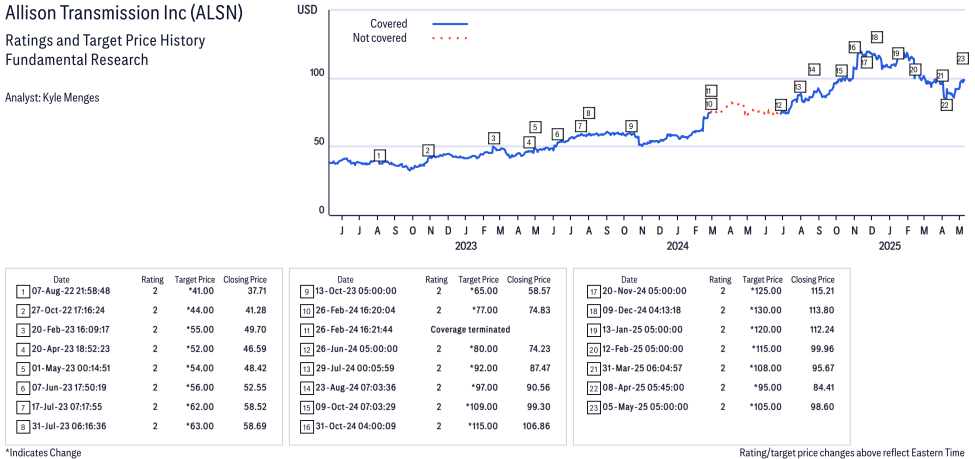Viewport: 975px width, 459px height.
Task: Click chart marker 2 on the price line
Action: click(428, 150)
